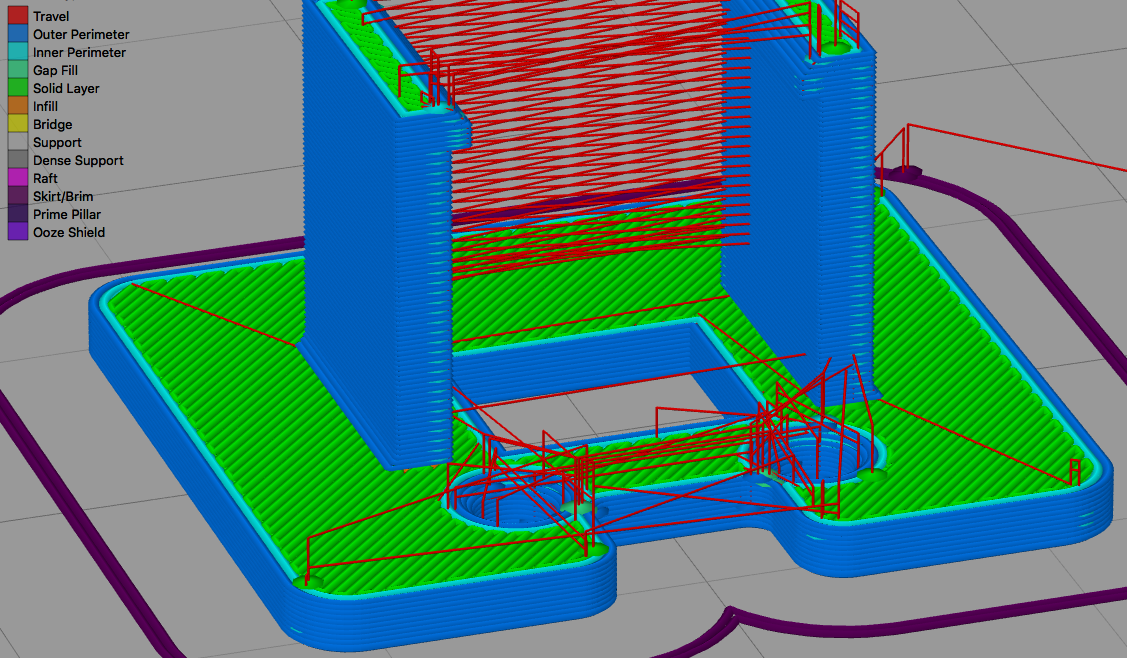Click the Infill legend label
The image size is (1127, 658).
(45, 106)
